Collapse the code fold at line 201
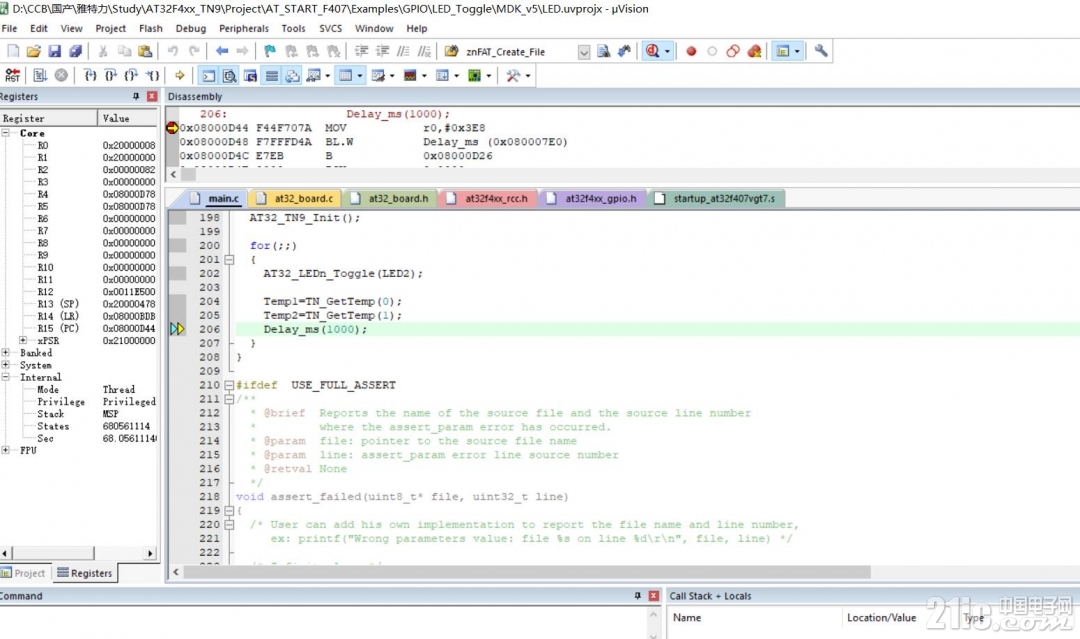This screenshot has height=639, width=1080. [x=229, y=260]
